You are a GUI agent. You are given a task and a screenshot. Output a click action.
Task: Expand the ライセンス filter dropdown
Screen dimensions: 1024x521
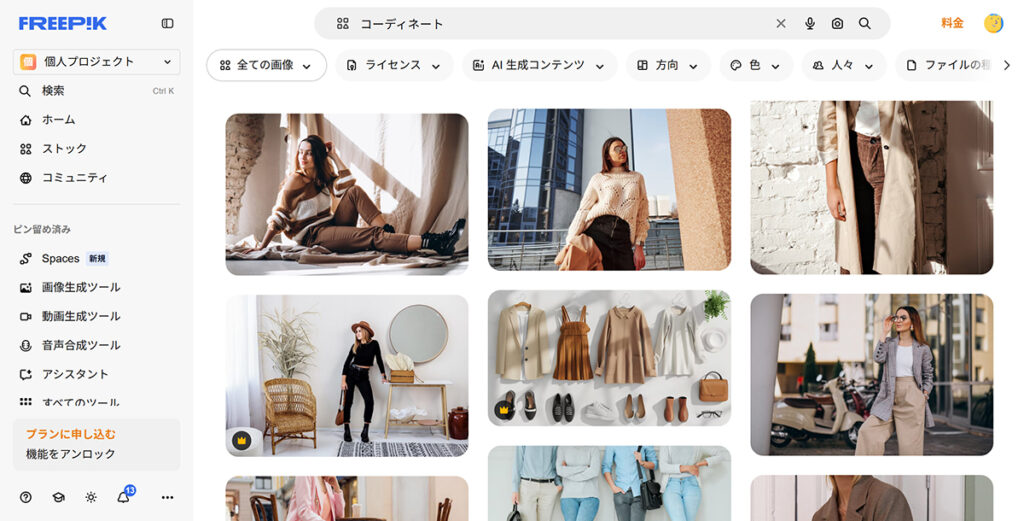(x=394, y=65)
